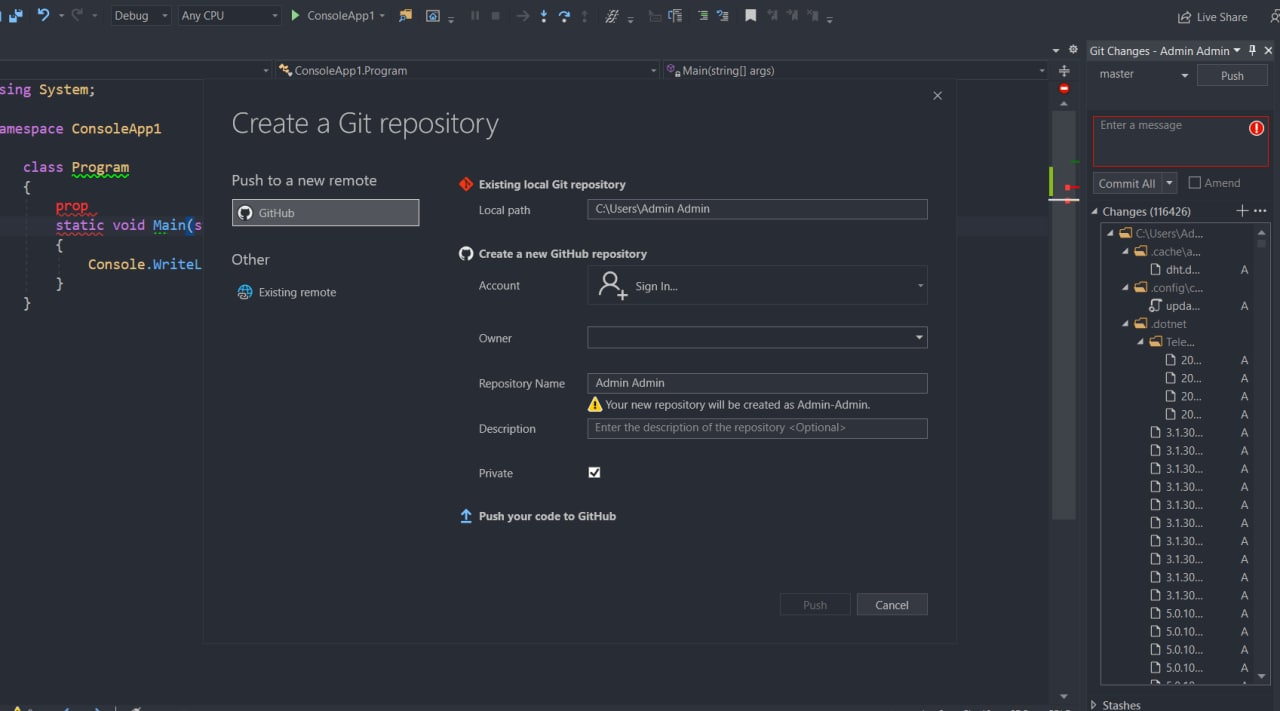
Task: Open the Account Sign In dropdown
Action: tap(757, 285)
